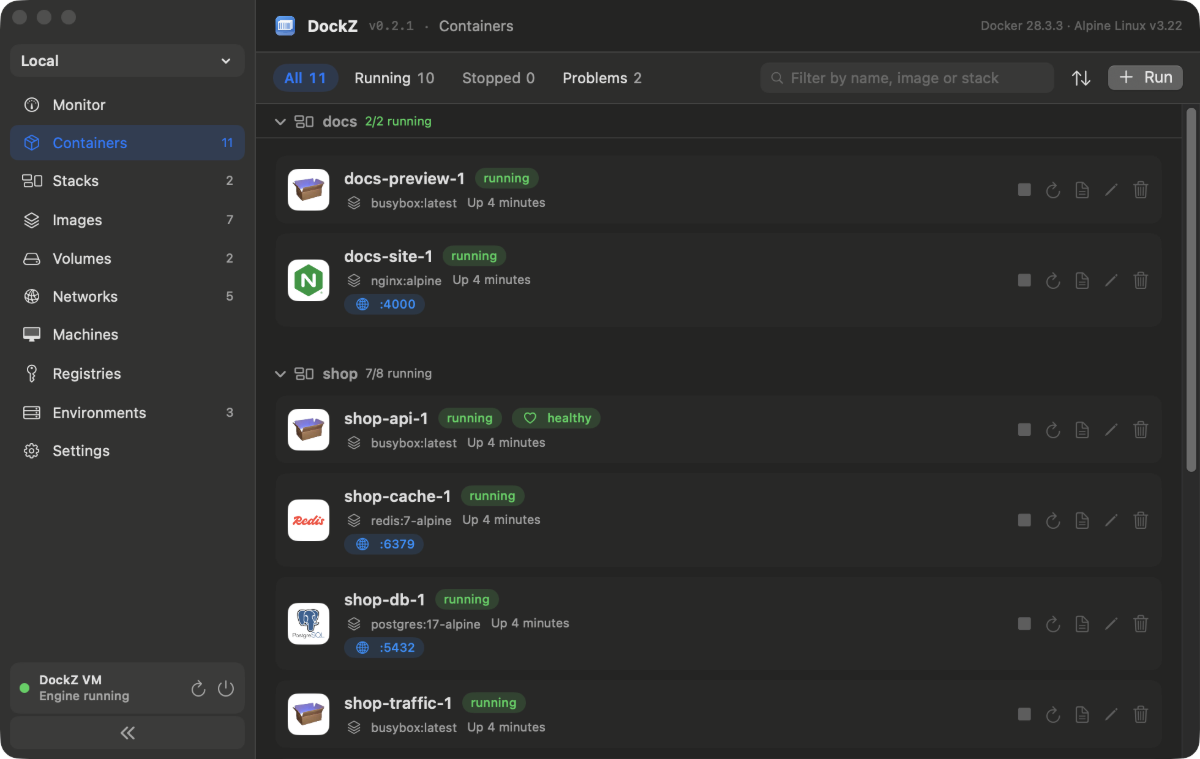Switch to Stopped 0 tab

coord(498,78)
